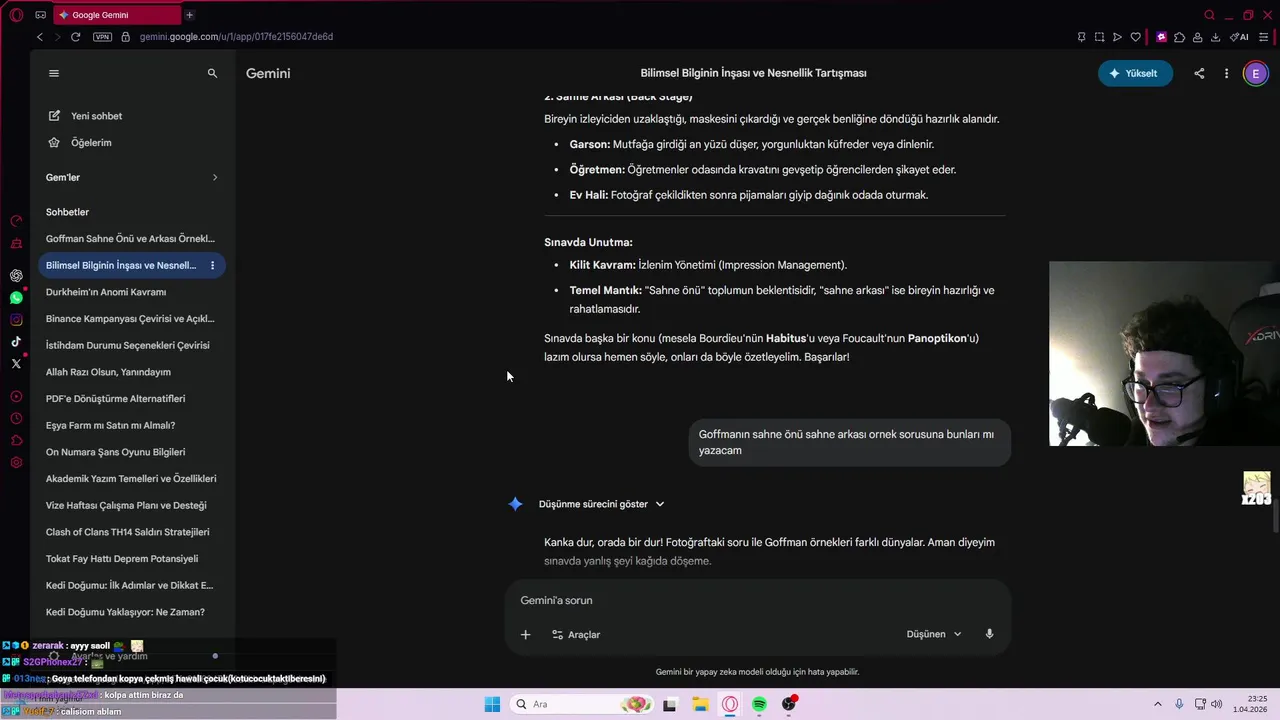Click the Windows taskbar search box Ara
The image size is (1280, 720).
(x=582, y=704)
